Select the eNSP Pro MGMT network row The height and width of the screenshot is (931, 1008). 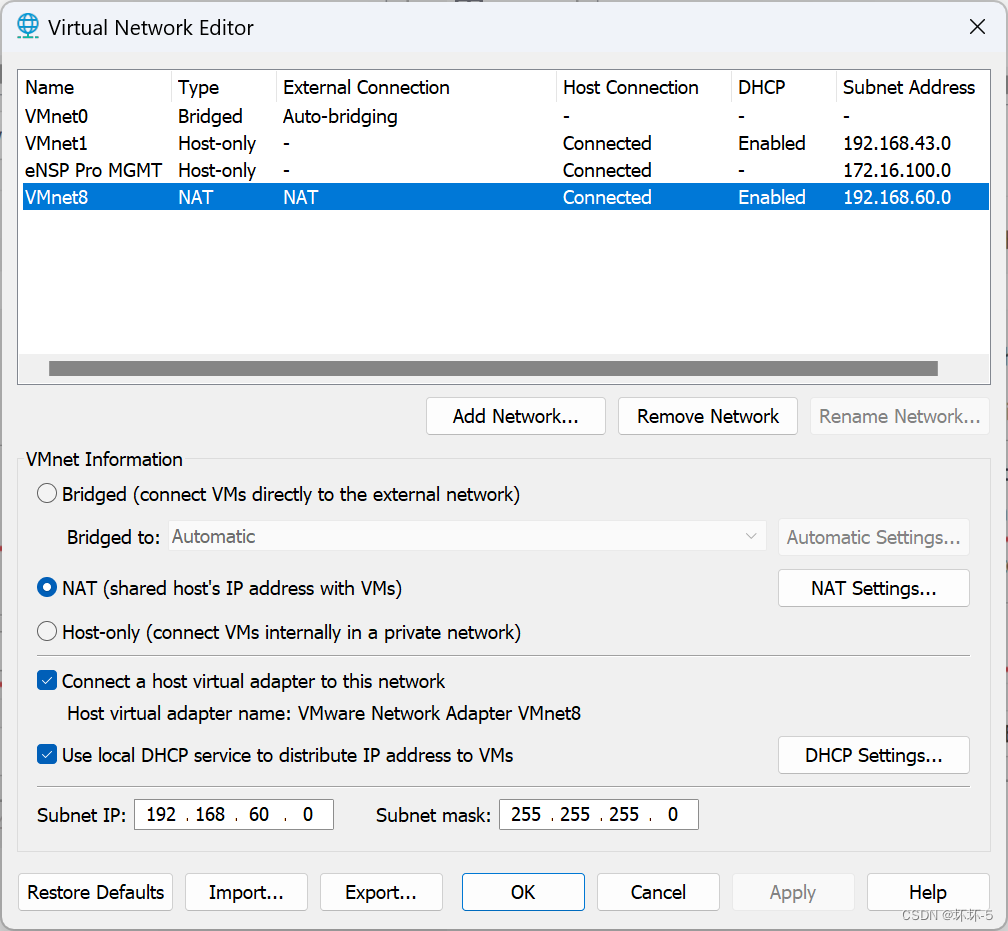coord(300,170)
